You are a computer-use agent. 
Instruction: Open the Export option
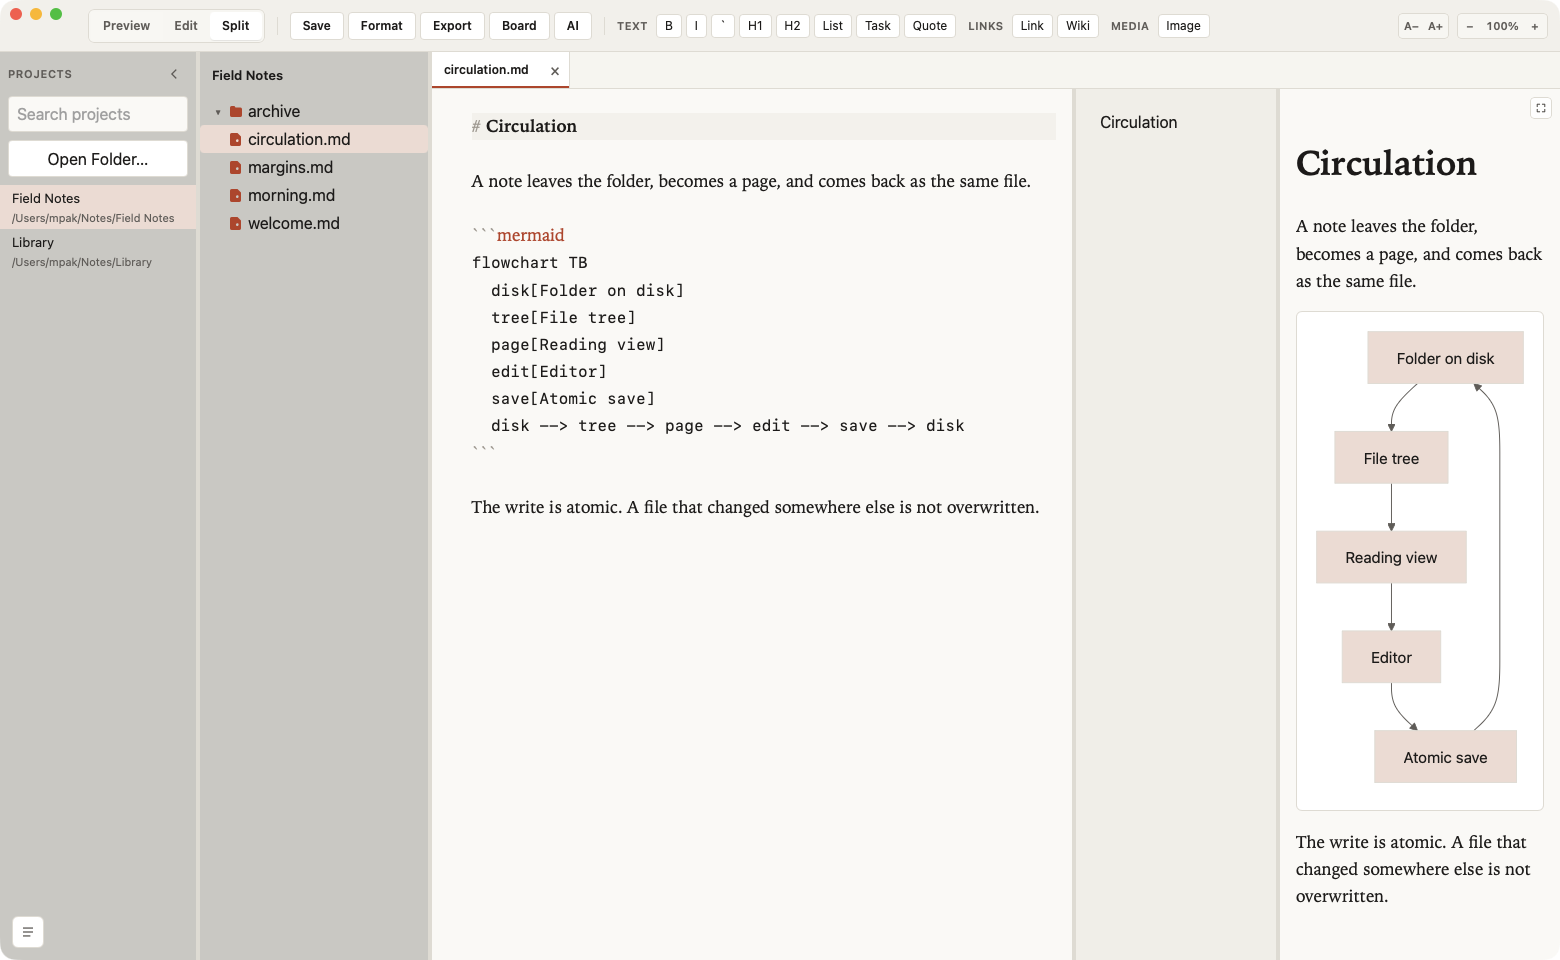pos(452,26)
